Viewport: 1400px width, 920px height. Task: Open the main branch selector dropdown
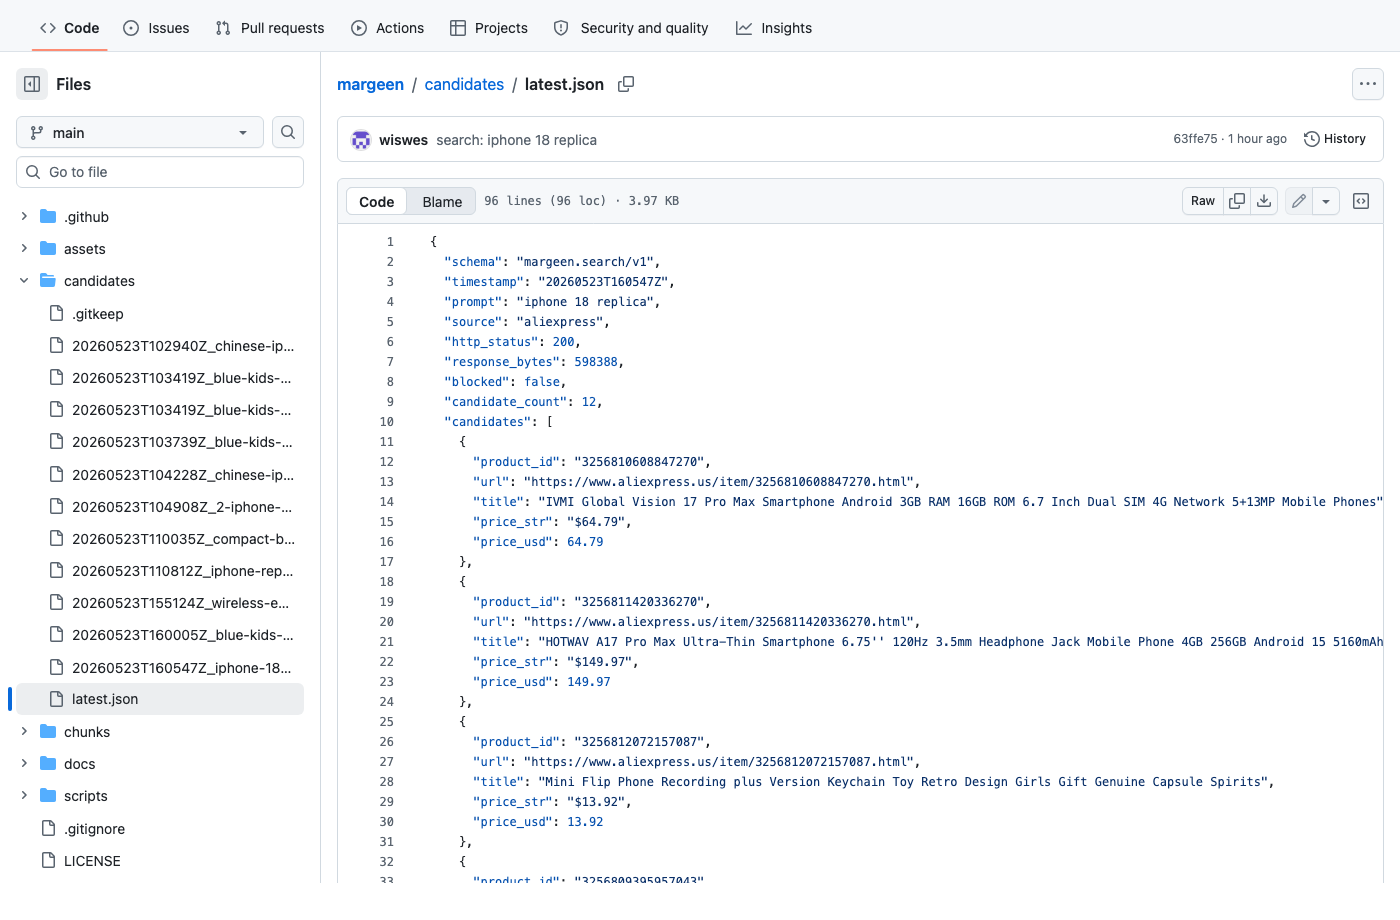[140, 132]
